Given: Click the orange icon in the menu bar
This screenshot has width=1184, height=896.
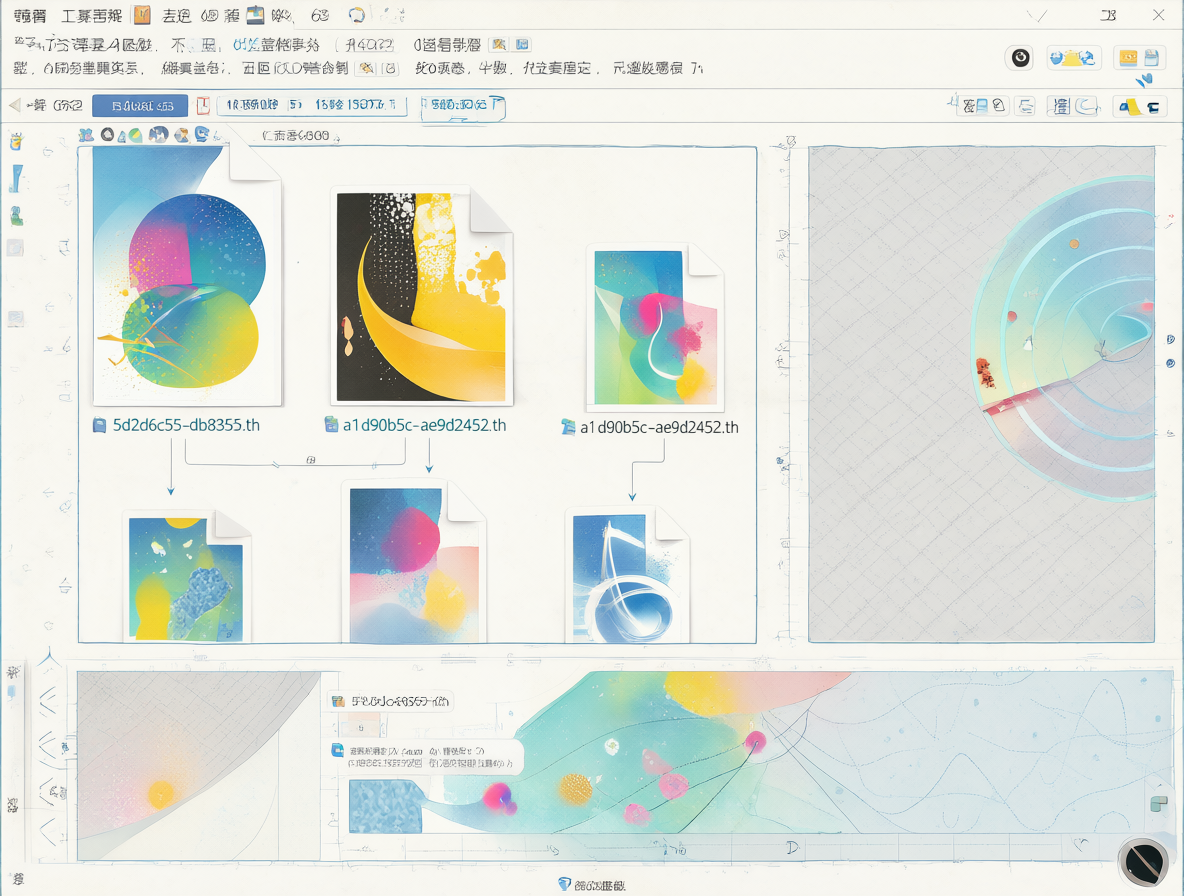Looking at the screenshot, I should click(x=142, y=15).
